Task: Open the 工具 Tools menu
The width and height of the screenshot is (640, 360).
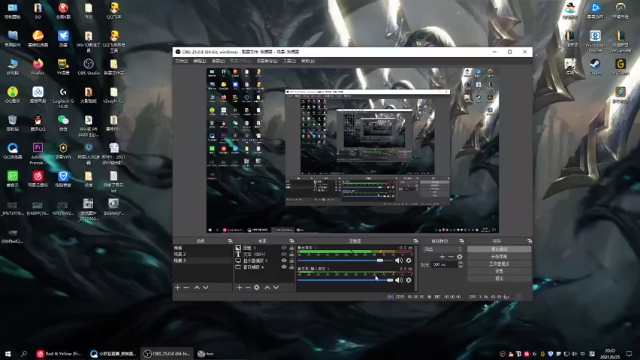Action: coord(289,61)
